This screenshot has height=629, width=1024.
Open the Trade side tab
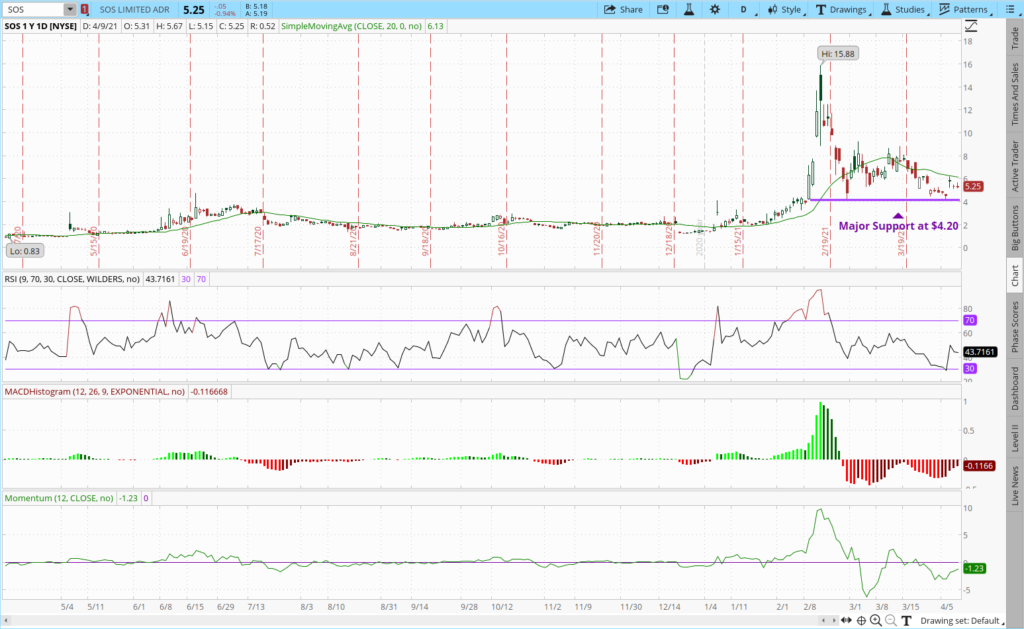tap(1015, 38)
